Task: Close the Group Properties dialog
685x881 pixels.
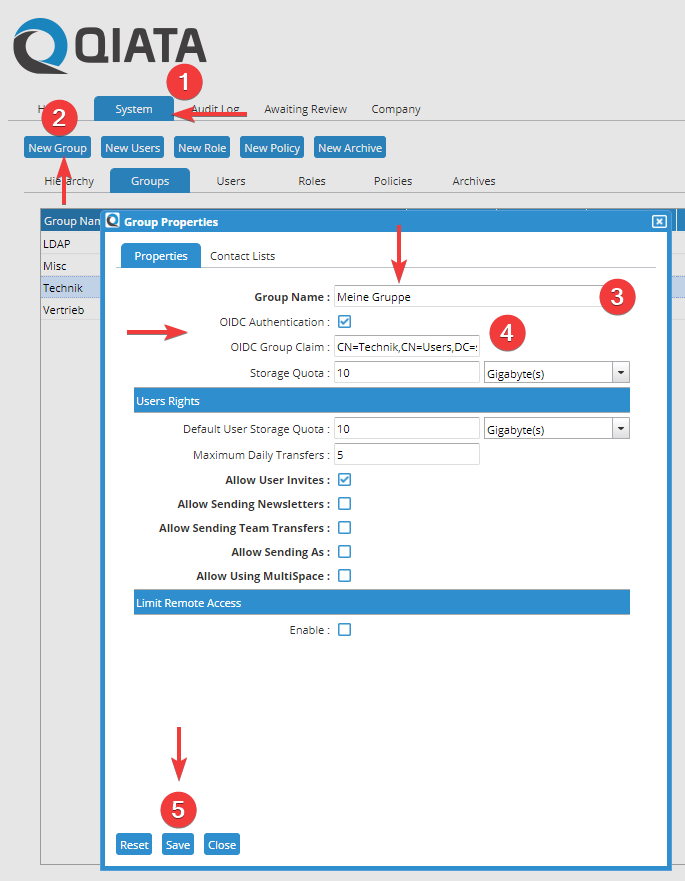Action: [658, 221]
